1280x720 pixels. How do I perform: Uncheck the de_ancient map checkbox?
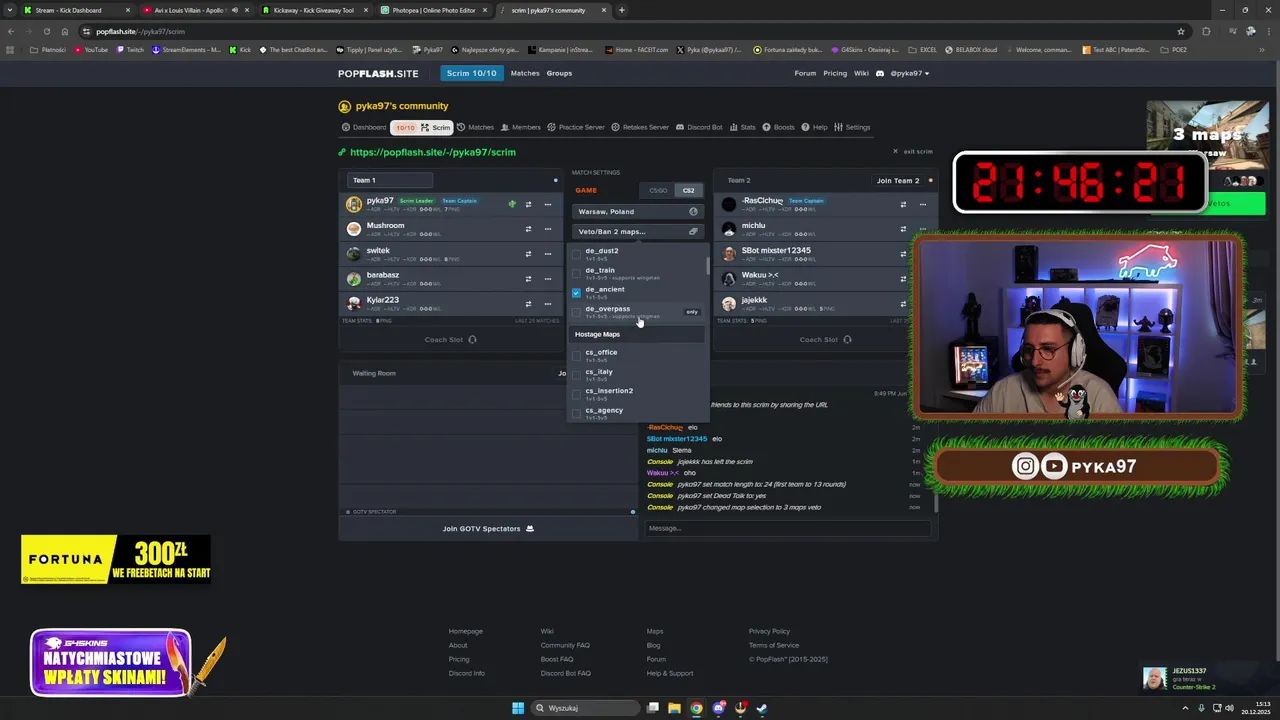coord(576,293)
